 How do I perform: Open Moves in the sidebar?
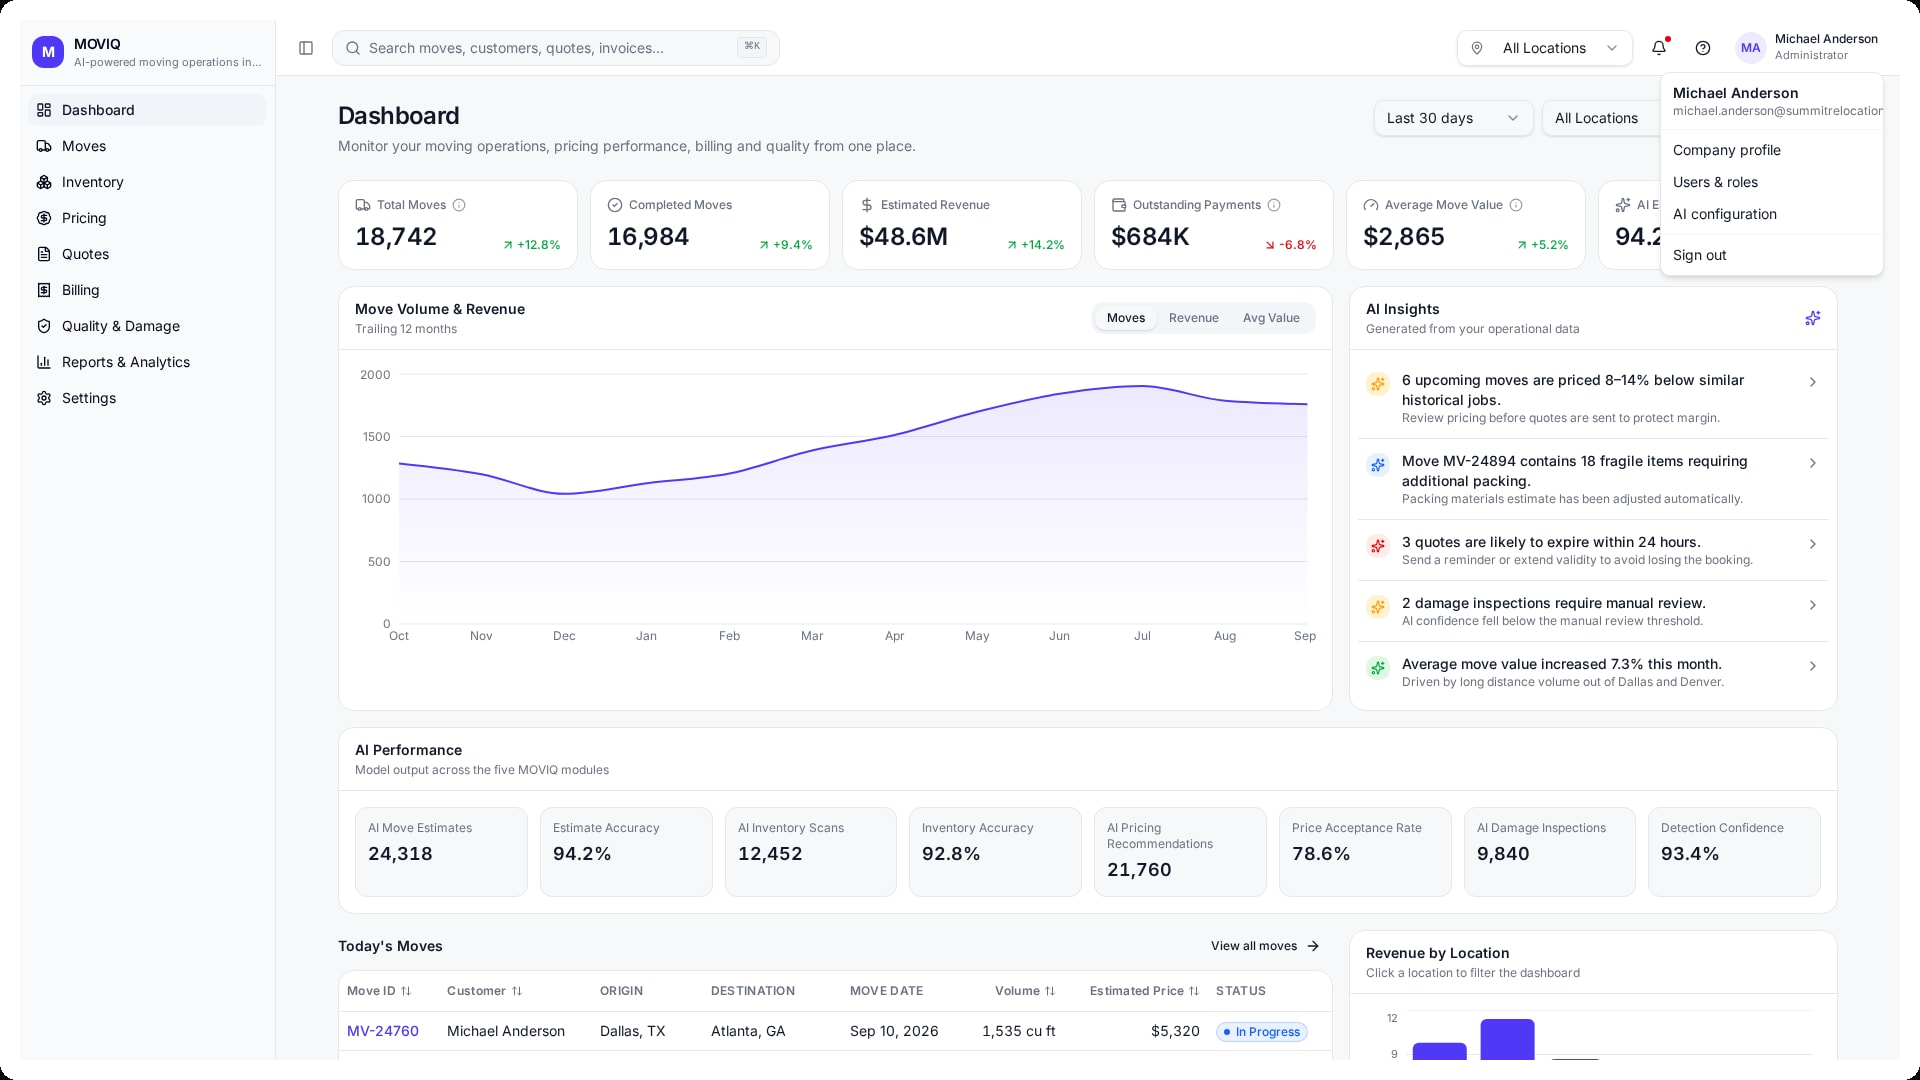tap(147, 146)
